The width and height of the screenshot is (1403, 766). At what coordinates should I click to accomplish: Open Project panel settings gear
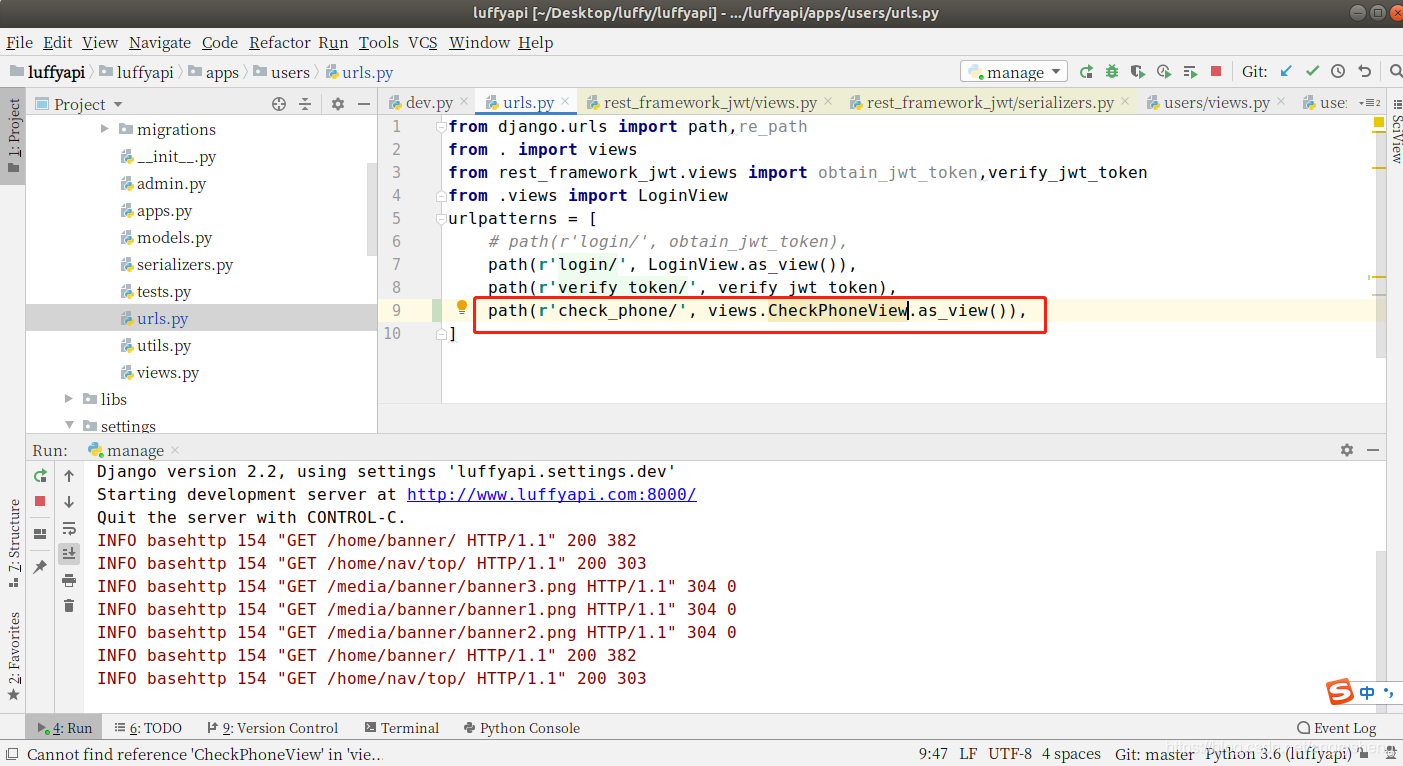(x=338, y=104)
